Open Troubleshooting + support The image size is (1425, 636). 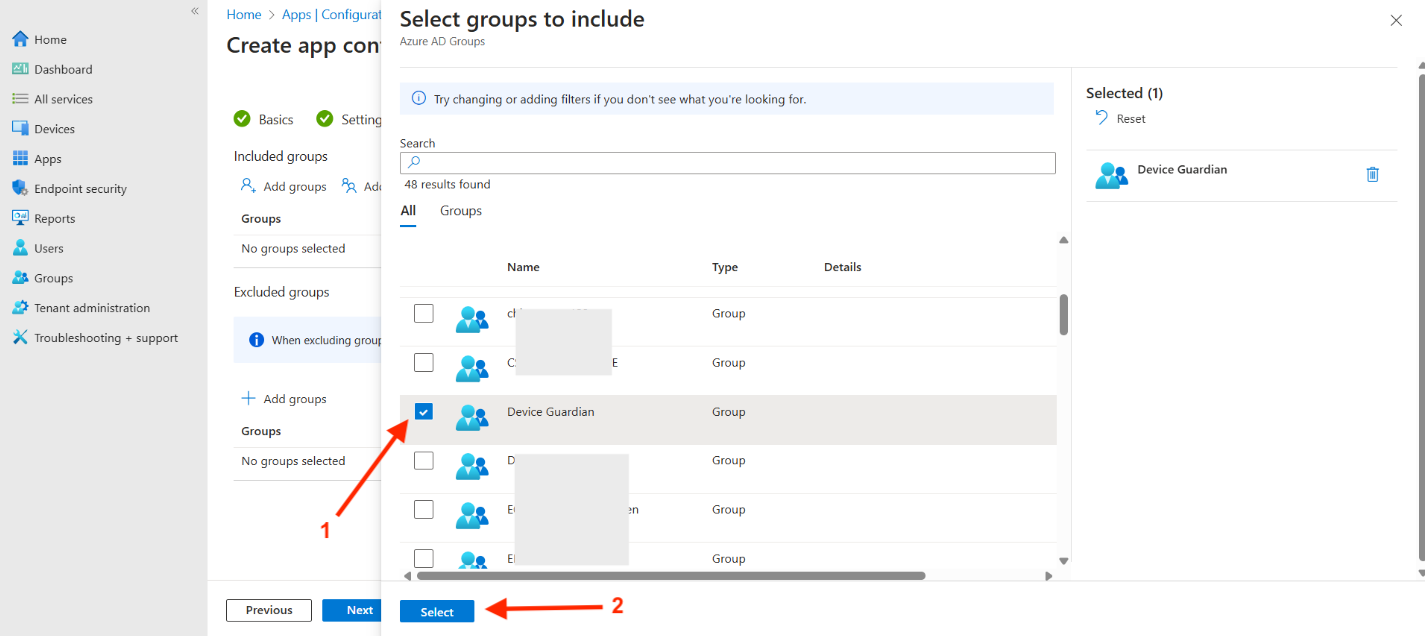tap(105, 338)
